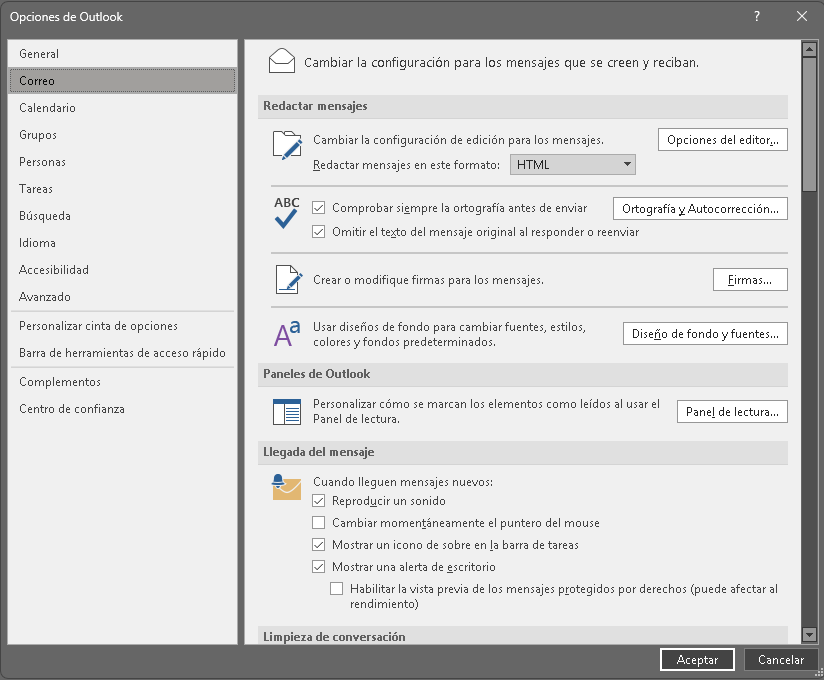824x680 pixels.
Task: Click the signature document icon
Action: pyautogui.click(x=289, y=280)
